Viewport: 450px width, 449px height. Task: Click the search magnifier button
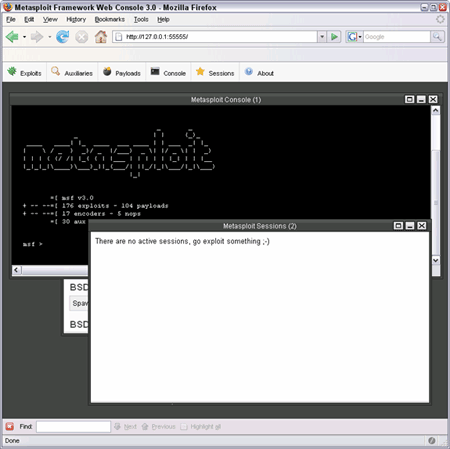[437, 37]
